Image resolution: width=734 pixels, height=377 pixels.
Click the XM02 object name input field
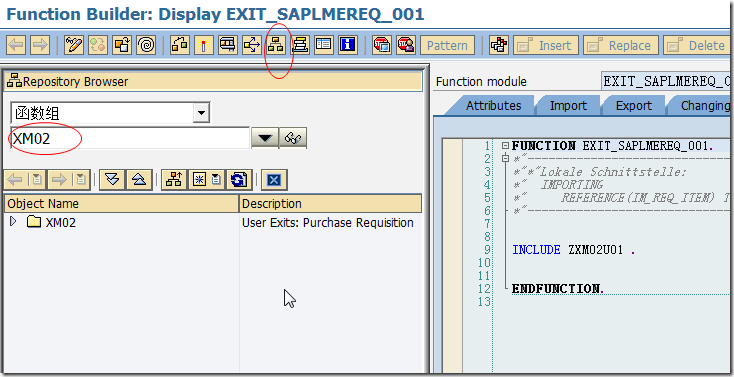tap(130, 139)
